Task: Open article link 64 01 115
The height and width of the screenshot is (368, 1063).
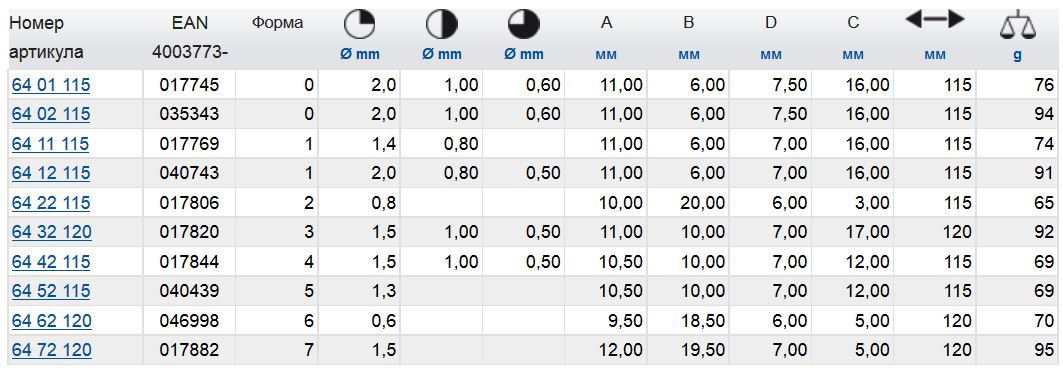Action: pyautogui.click(x=51, y=85)
